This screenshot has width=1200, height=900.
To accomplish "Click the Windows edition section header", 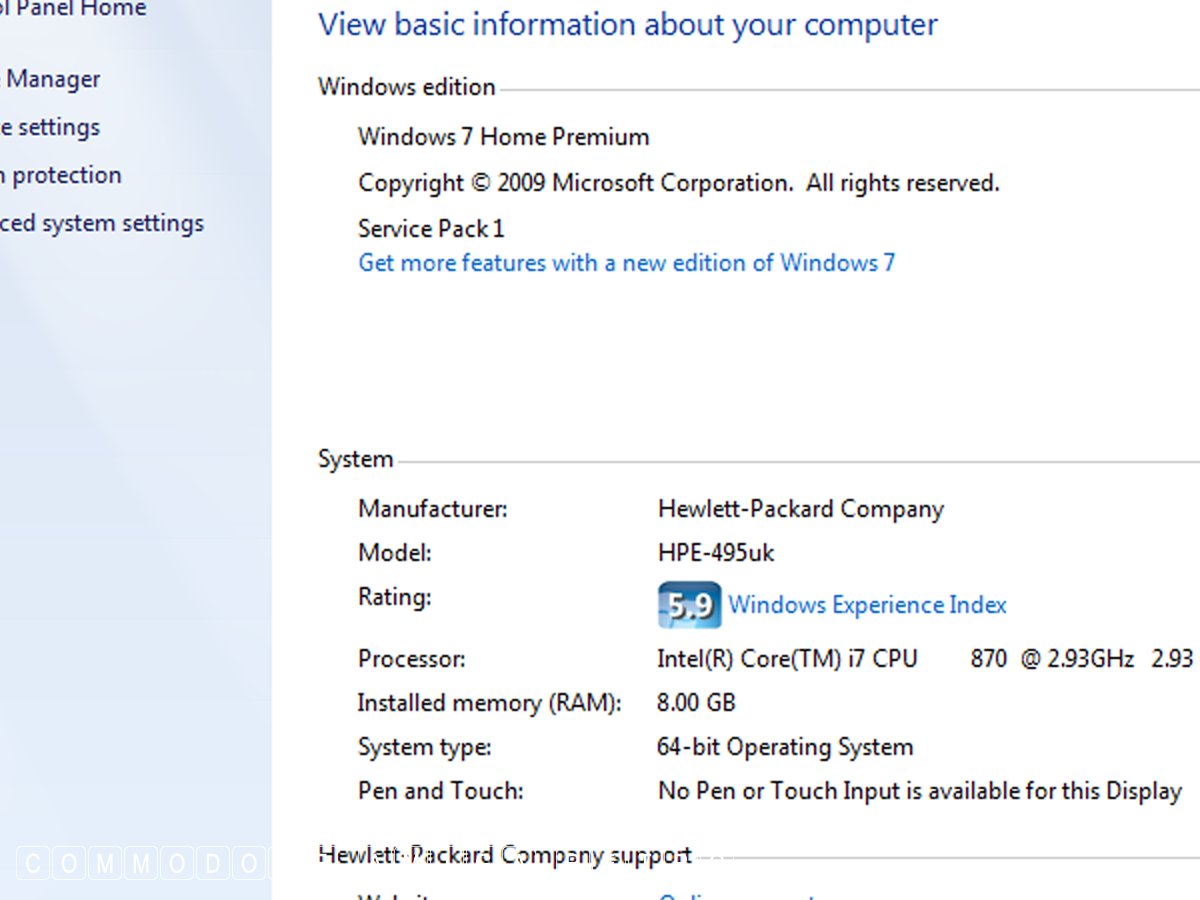I will tap(407, 87).
